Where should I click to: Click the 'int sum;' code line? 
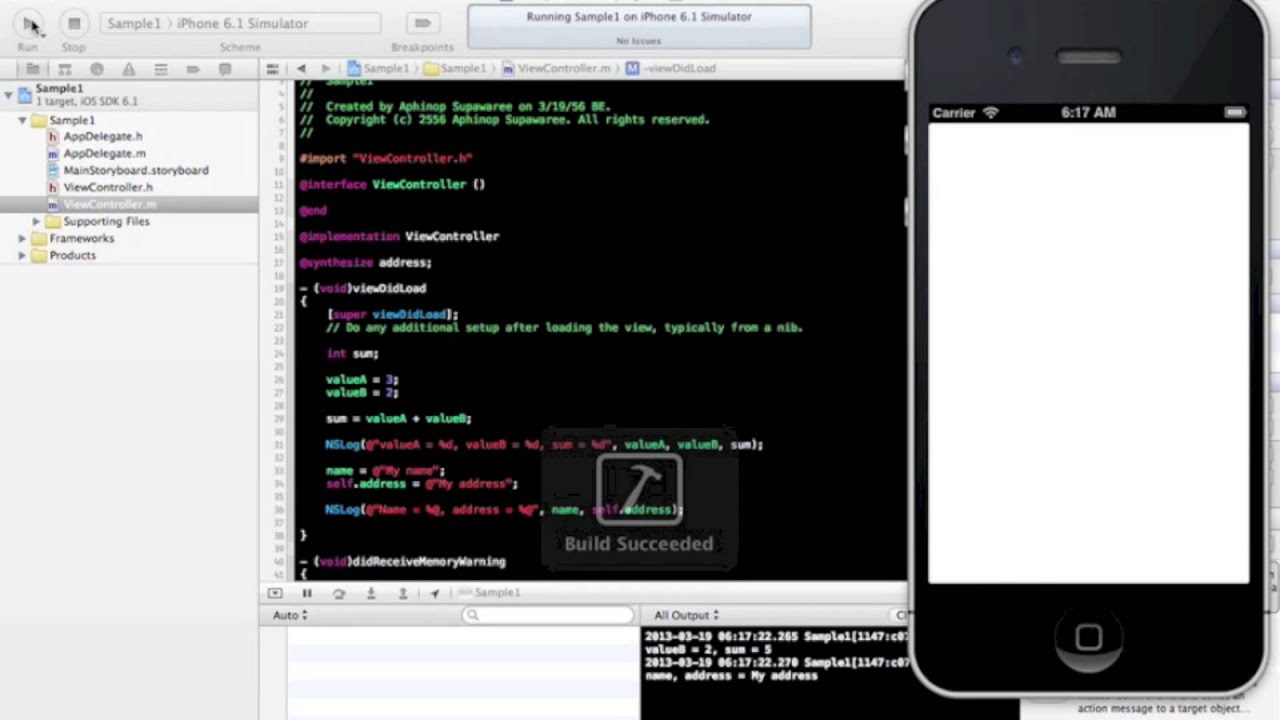(352, 353)
